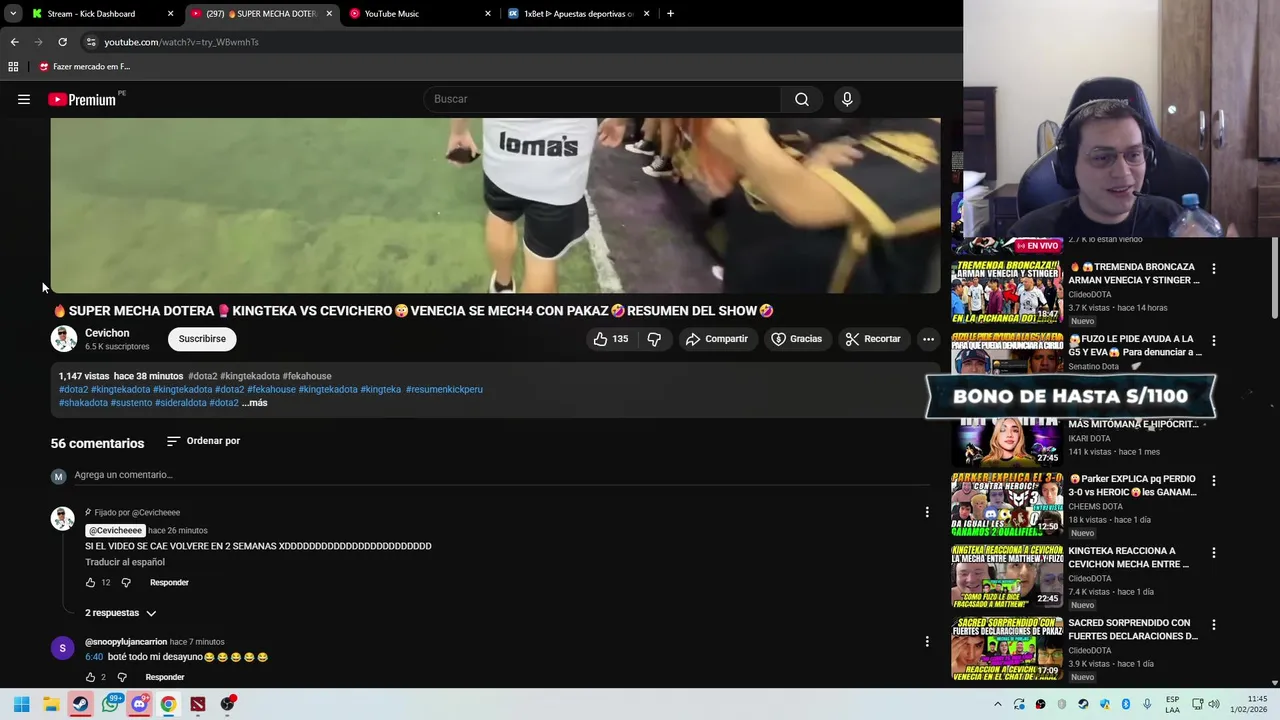Viewport: 1280px width, 720px height.
Task: Open volume control in system tray
Action: (1214, 704)
